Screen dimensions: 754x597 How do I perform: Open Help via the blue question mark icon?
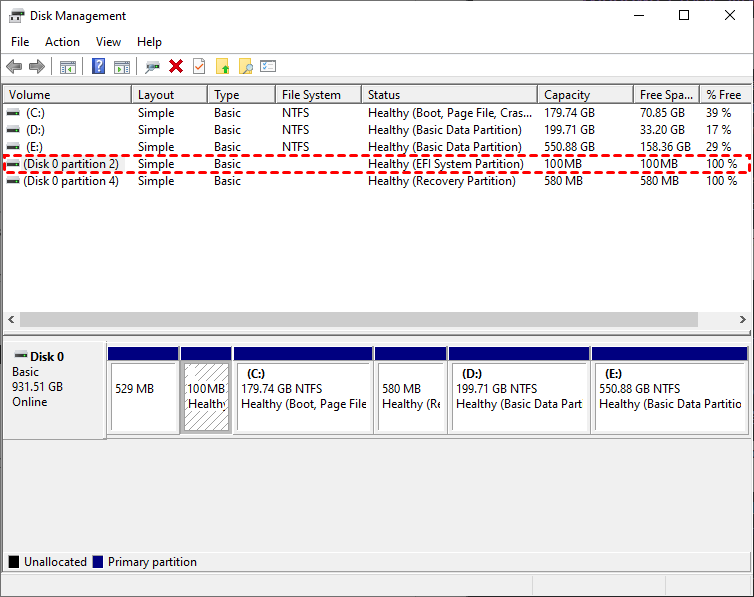99,66
